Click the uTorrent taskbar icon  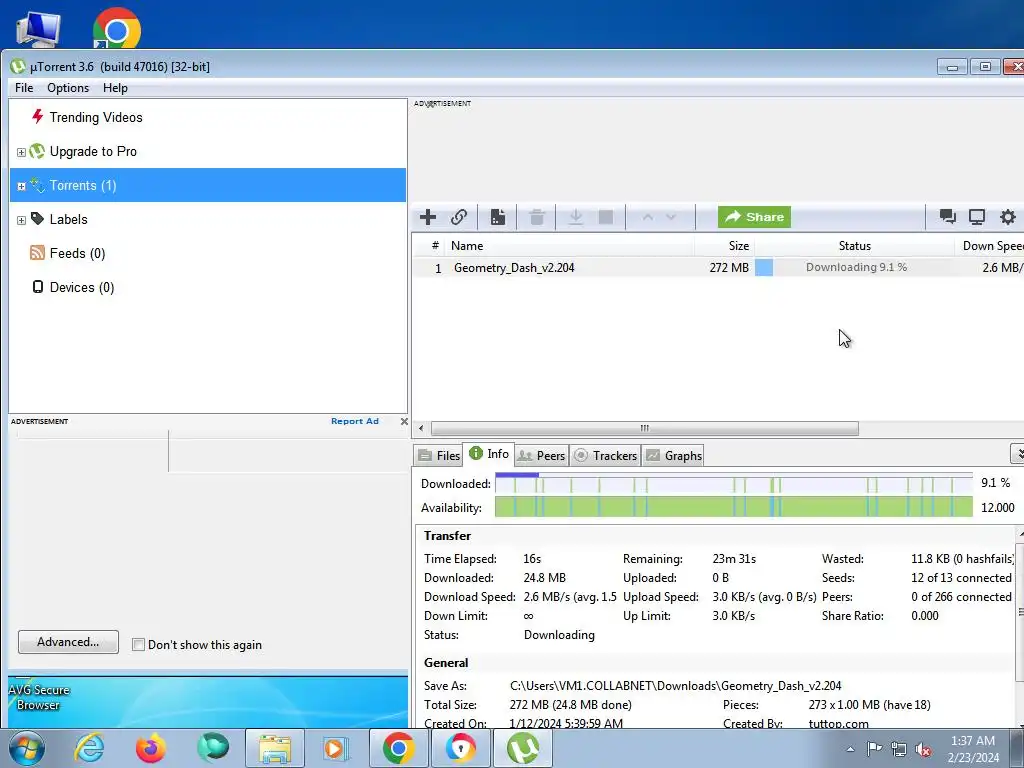tap(523, 748)
